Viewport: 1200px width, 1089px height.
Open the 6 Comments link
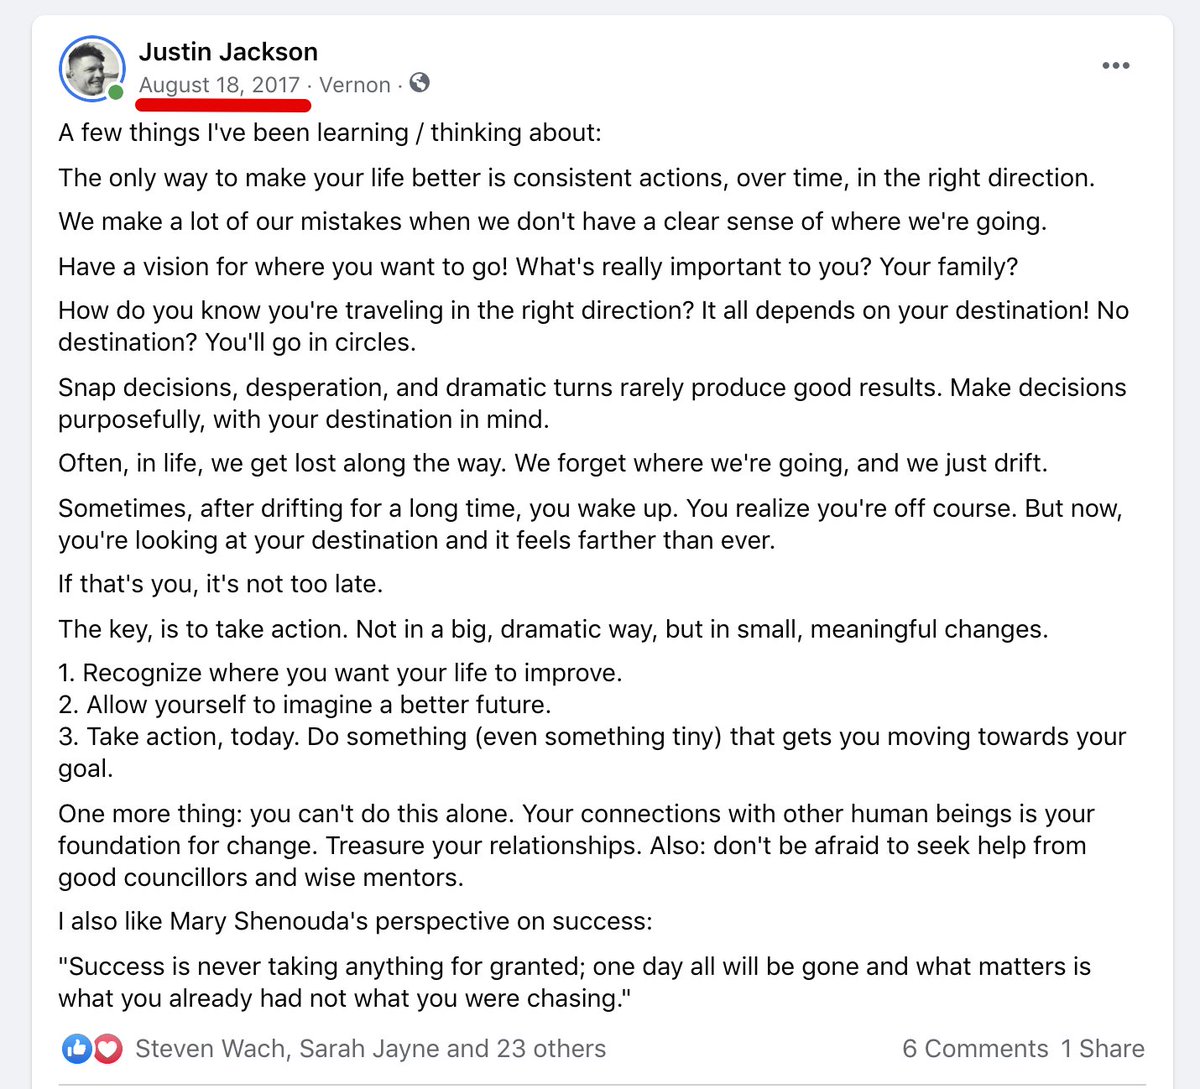pos(974,1048)
